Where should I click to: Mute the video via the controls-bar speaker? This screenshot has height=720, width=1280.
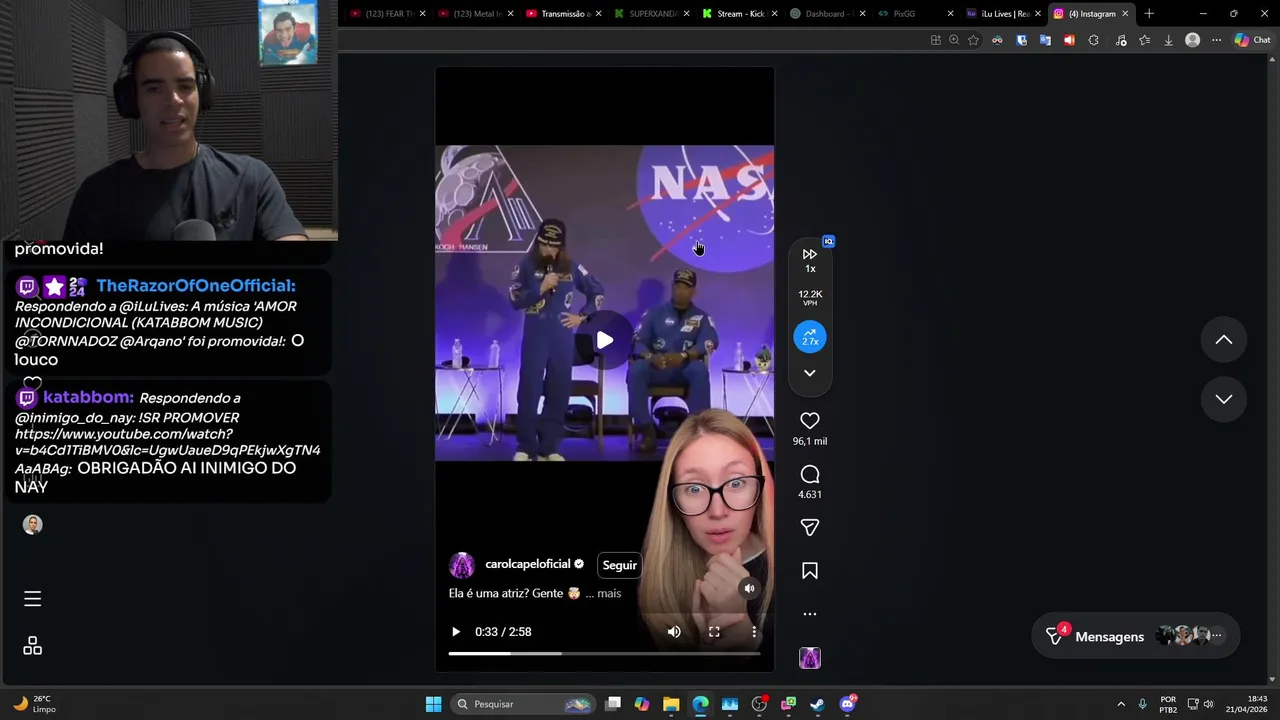tap(674, 632)
